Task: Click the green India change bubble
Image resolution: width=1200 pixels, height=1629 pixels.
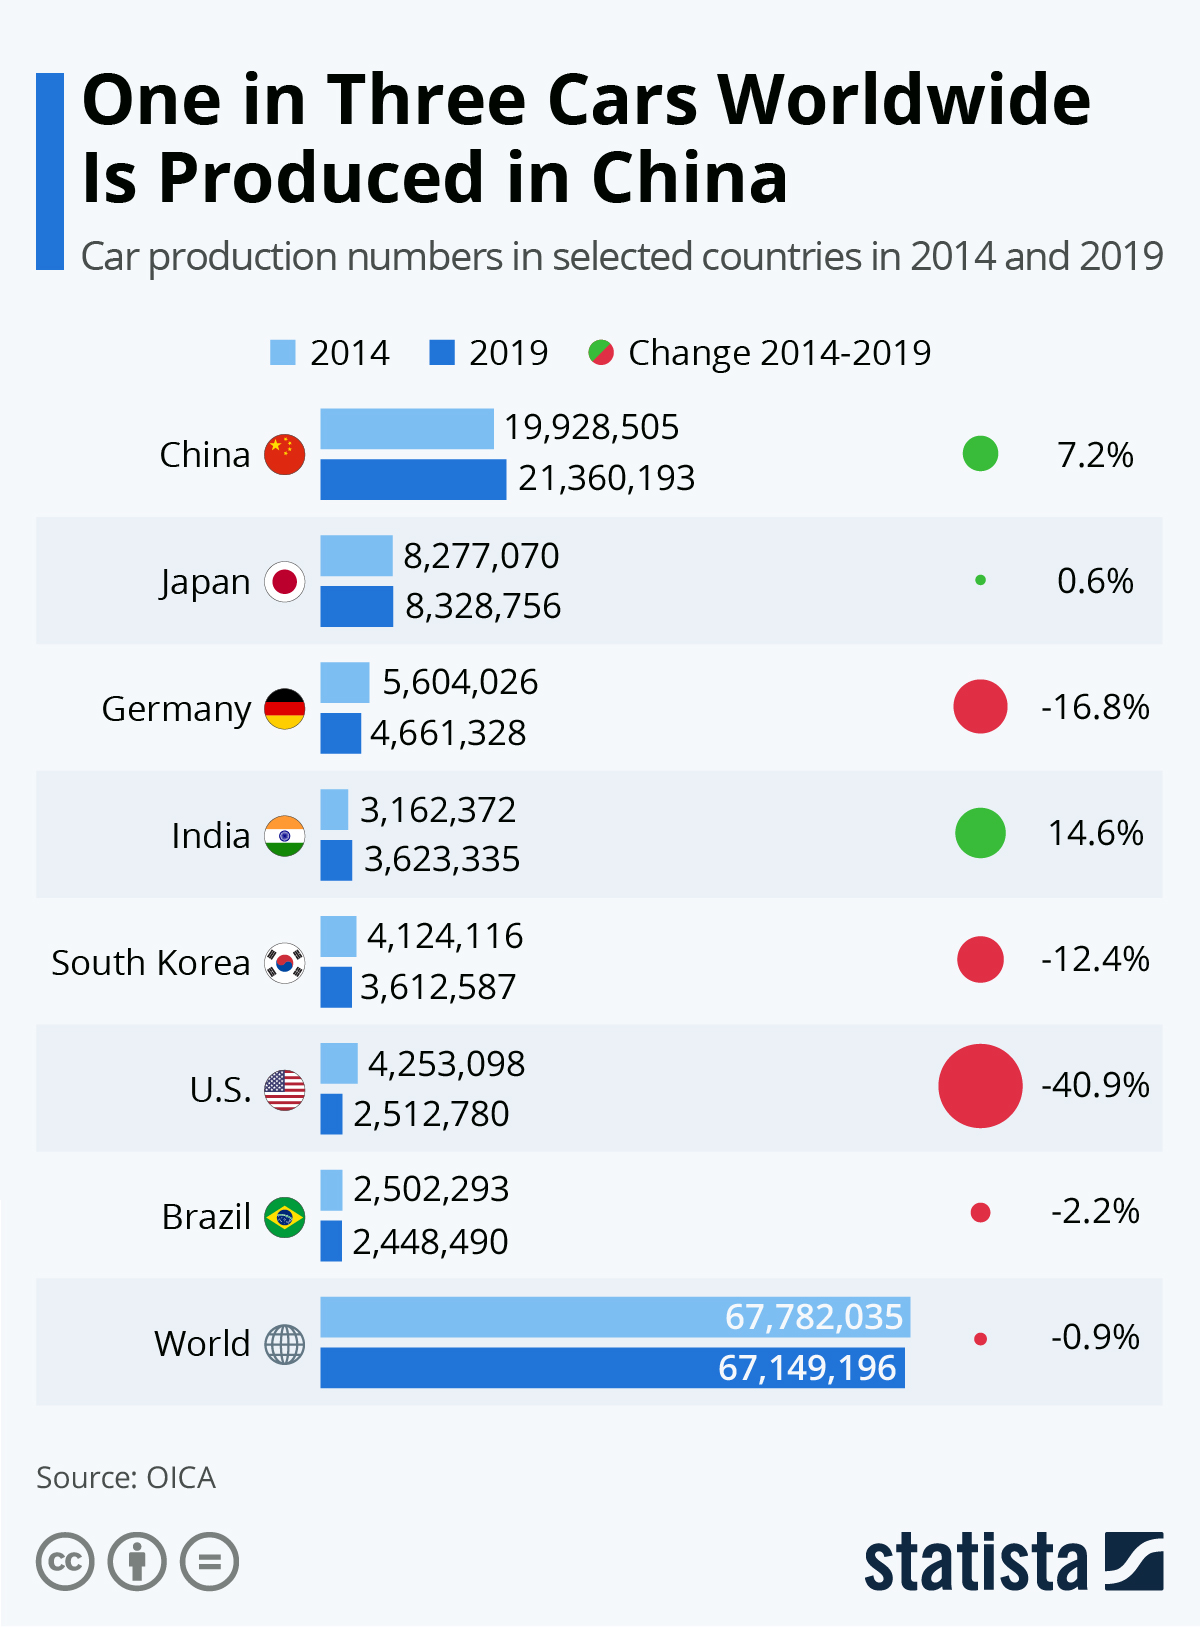Action: coord(980,833)
